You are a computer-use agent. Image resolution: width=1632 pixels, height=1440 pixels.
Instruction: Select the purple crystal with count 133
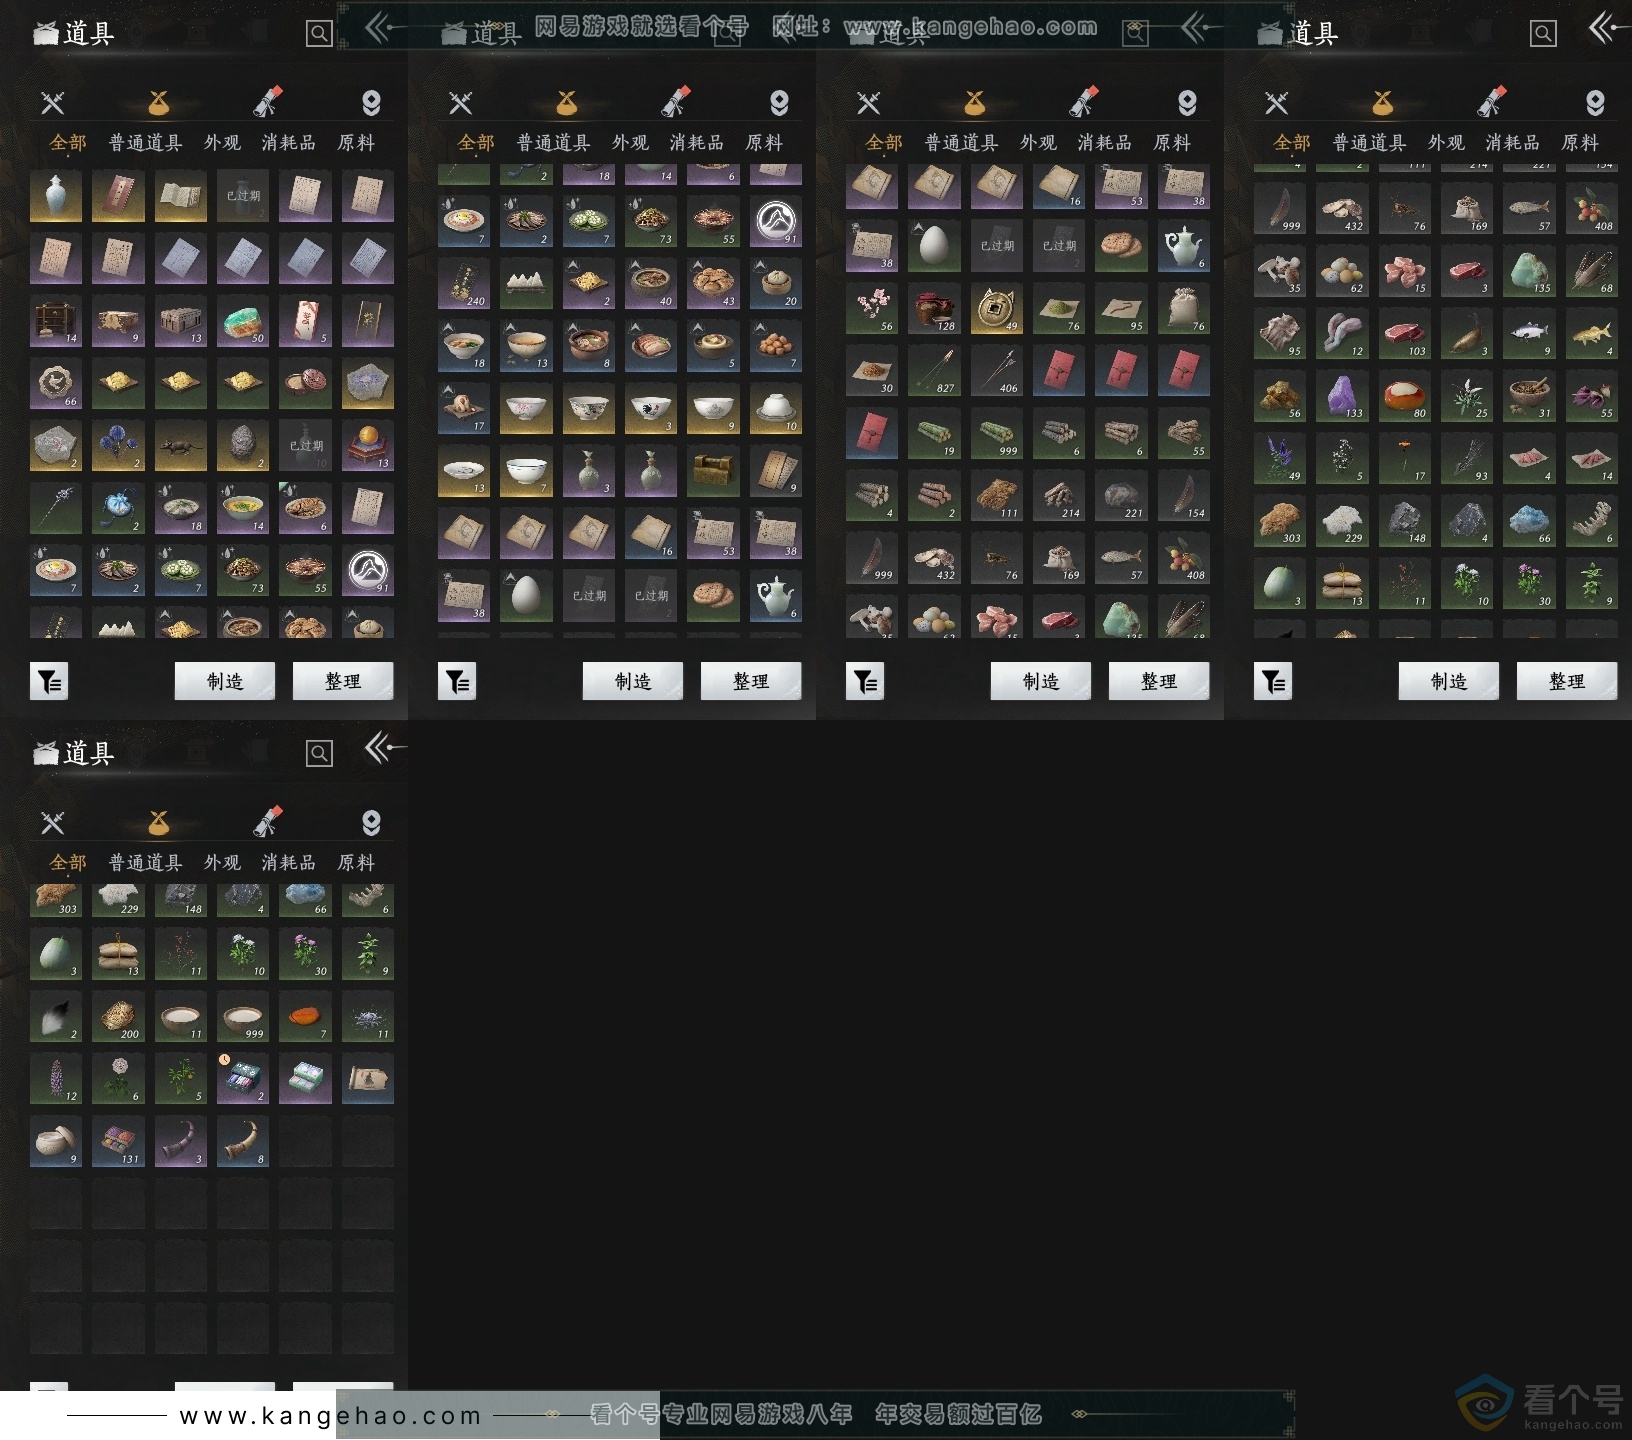click(x=1342, y=396)
